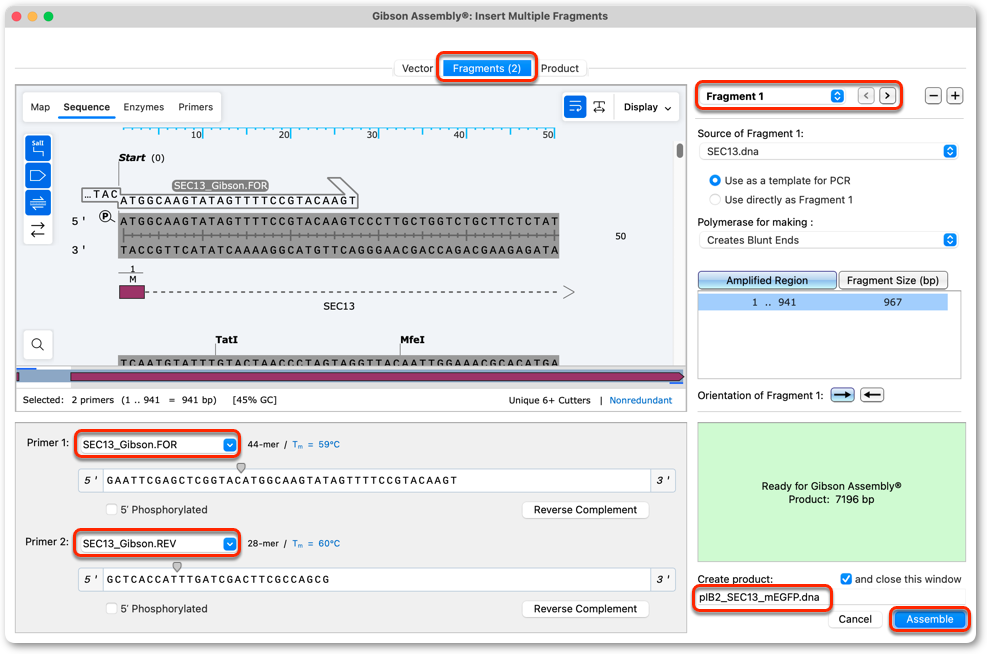Switch to the Product tab
This screenshot has height=654, width=987.
(560, 68)
